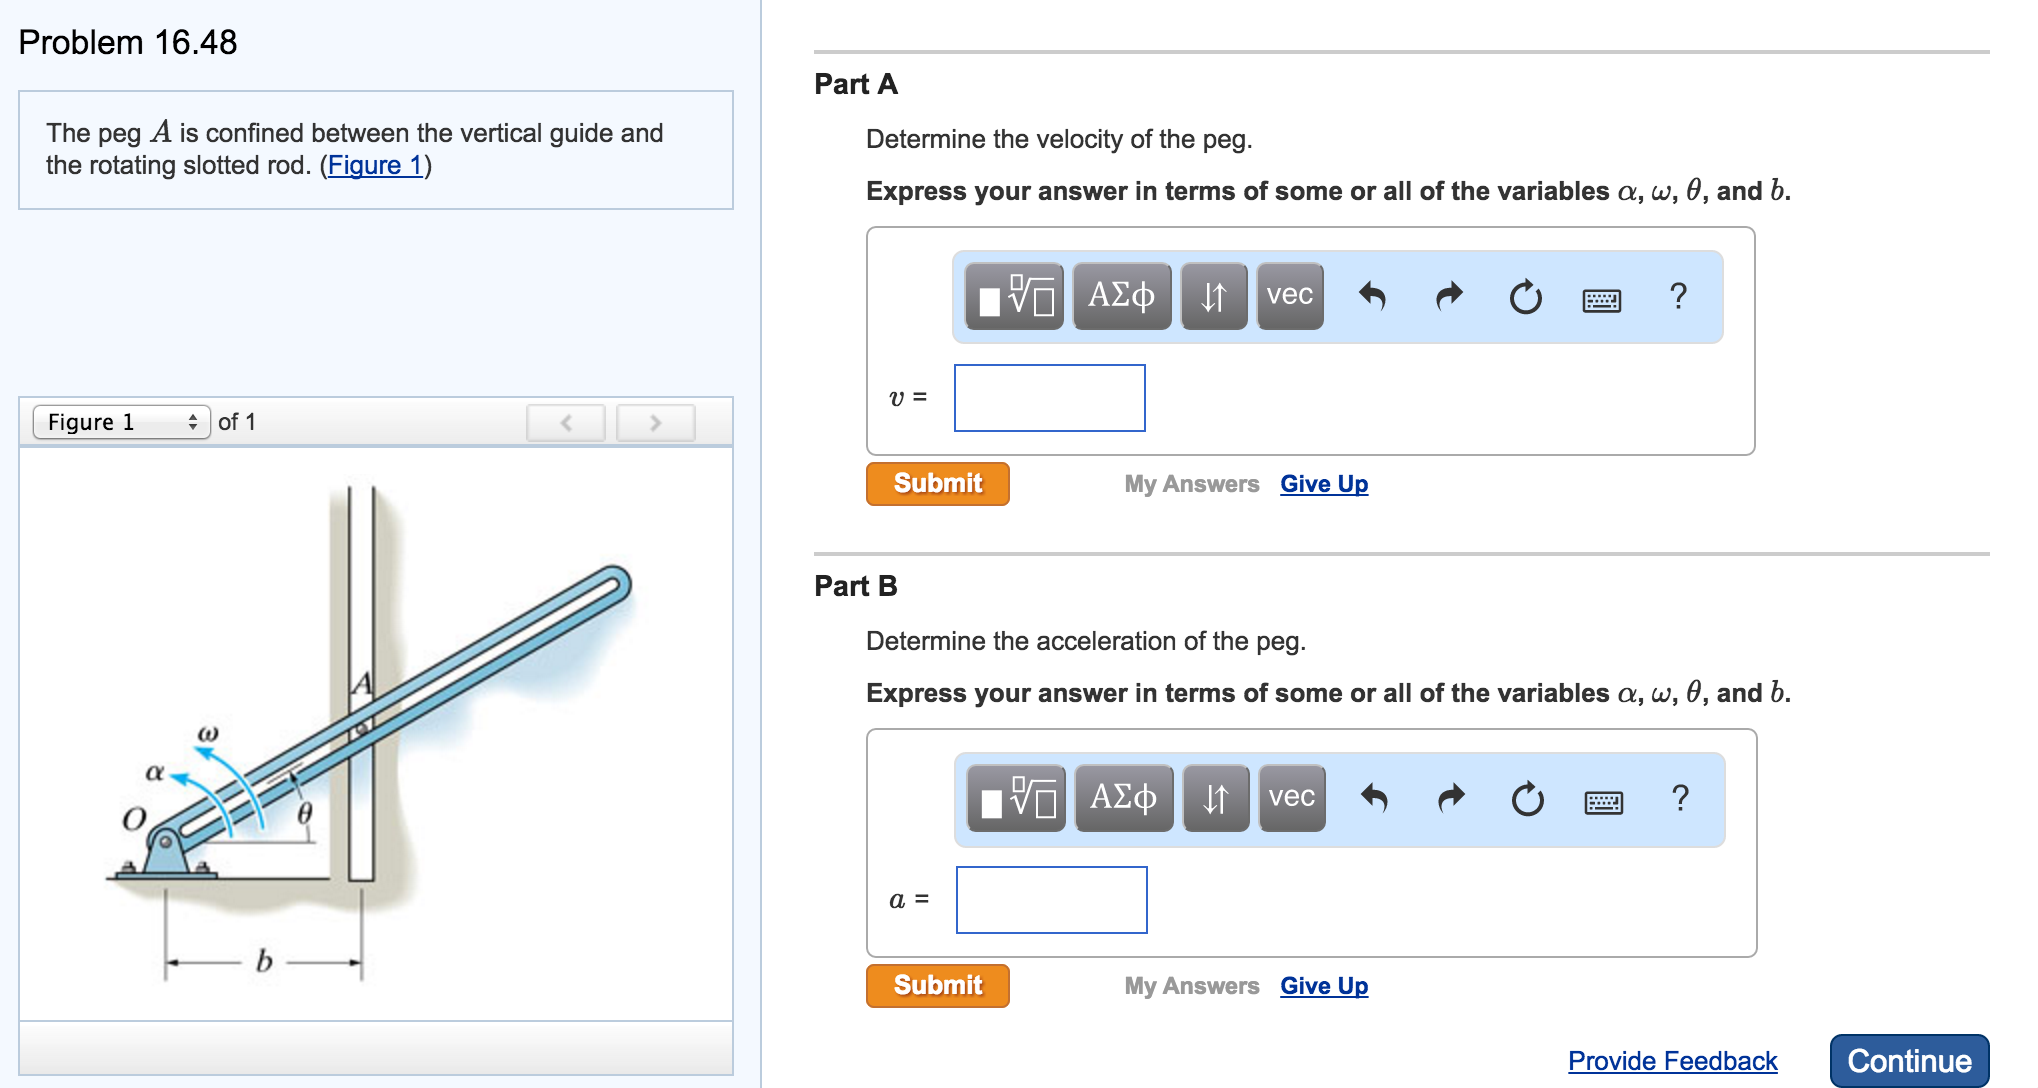Screen dimensions: 2038x1088
Task: Click the next figure chevron
Action: pos(655,422)
